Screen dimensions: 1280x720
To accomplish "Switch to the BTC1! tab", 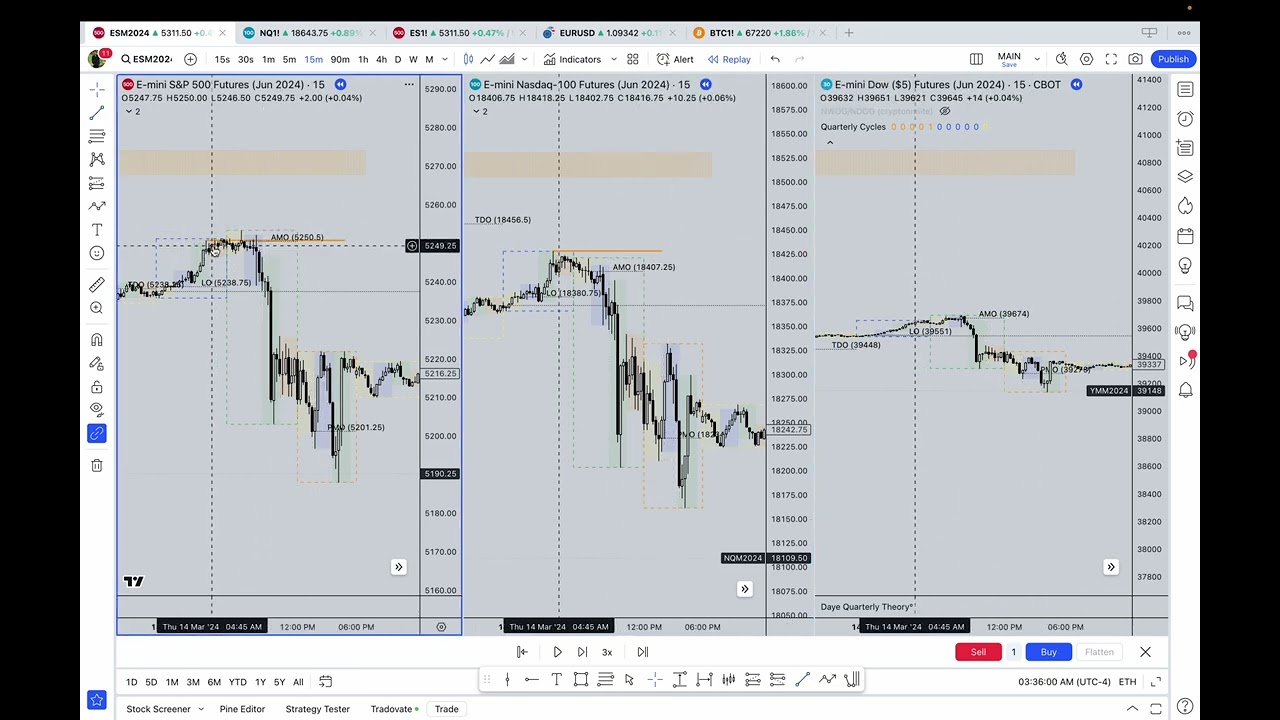I will (758, 33).
